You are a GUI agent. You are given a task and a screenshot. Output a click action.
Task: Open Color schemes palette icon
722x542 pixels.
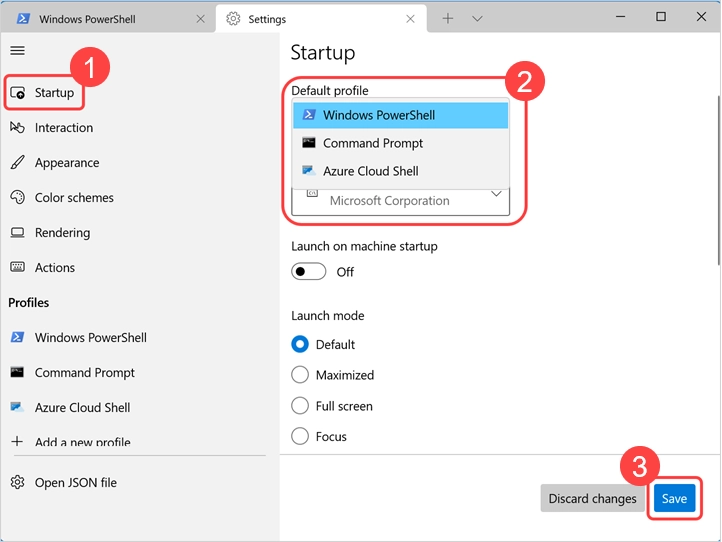click(17, 198)
